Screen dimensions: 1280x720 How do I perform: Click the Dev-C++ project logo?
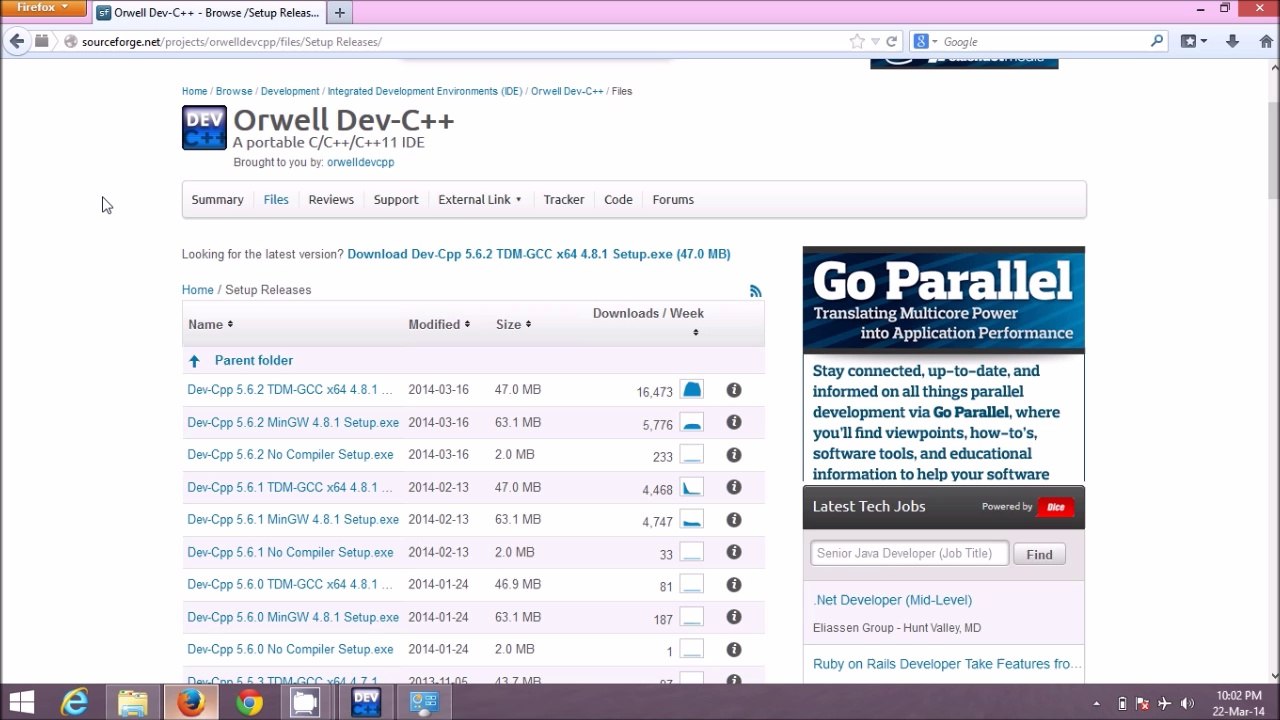point(204,128)
